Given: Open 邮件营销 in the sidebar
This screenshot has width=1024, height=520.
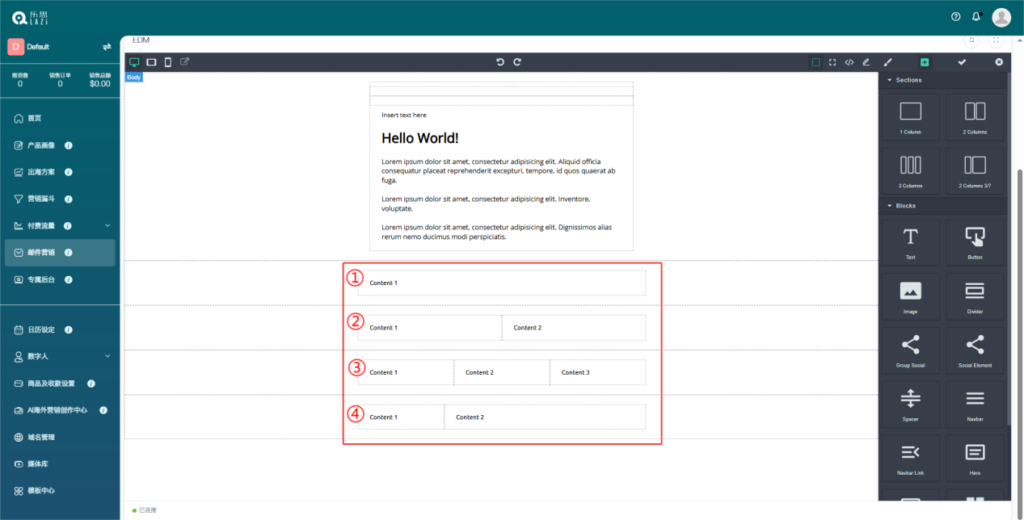Looking at the screenshot, I should [40, 252].
